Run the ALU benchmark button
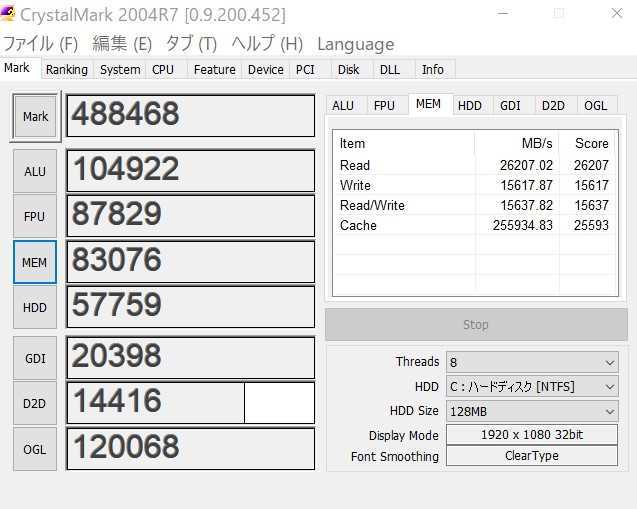637x509 pixels. pos(35,171)
